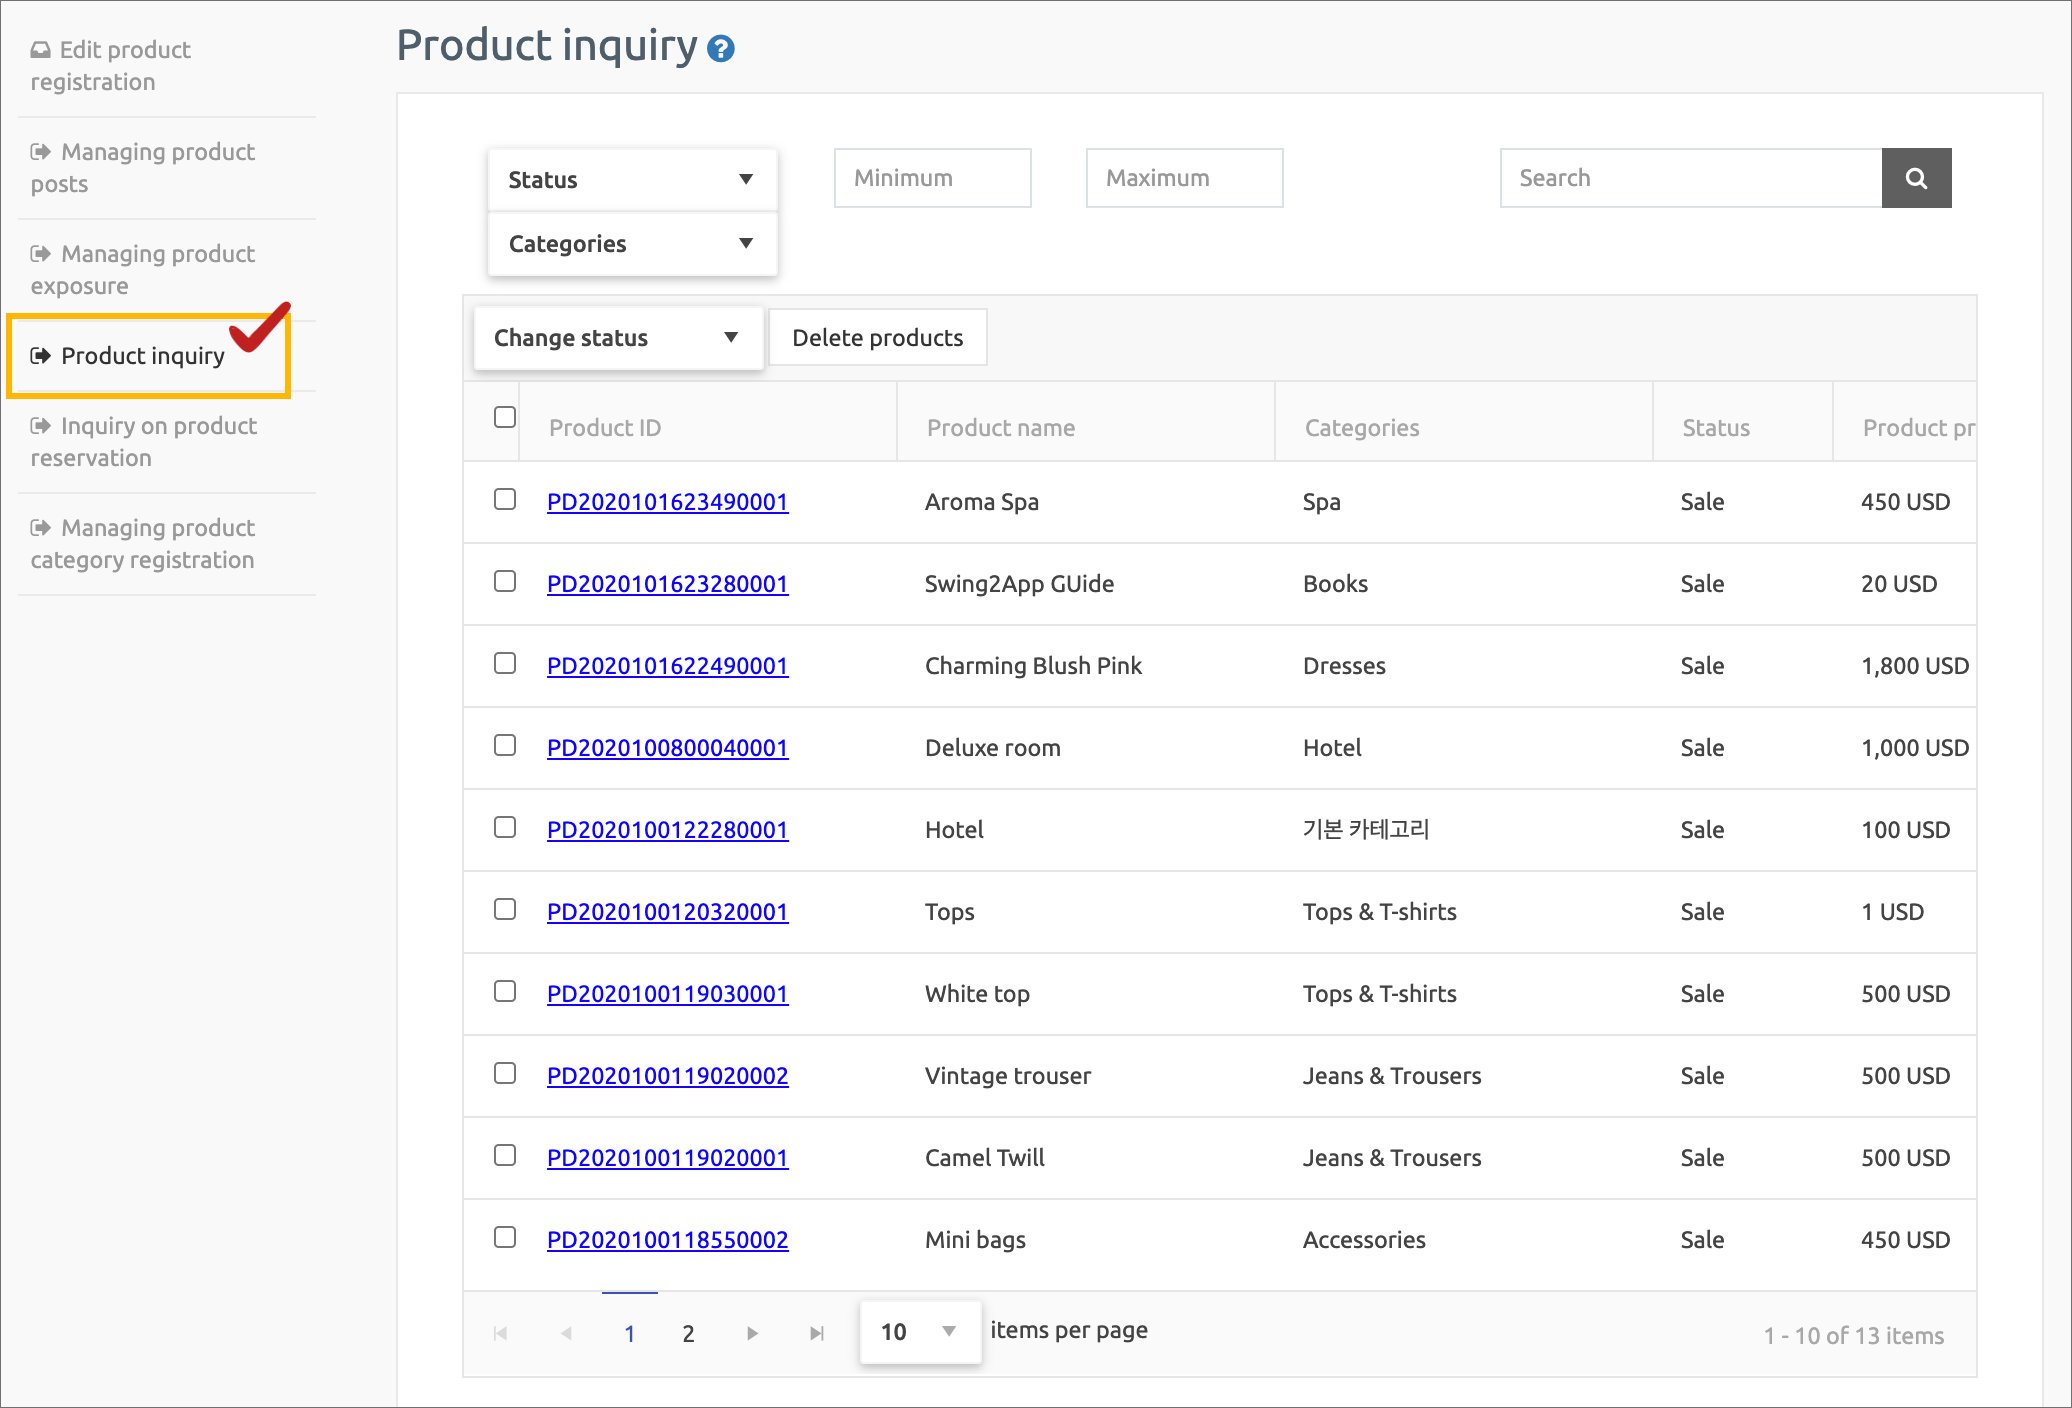Click the search magnifier icon button

(1915, 178)
